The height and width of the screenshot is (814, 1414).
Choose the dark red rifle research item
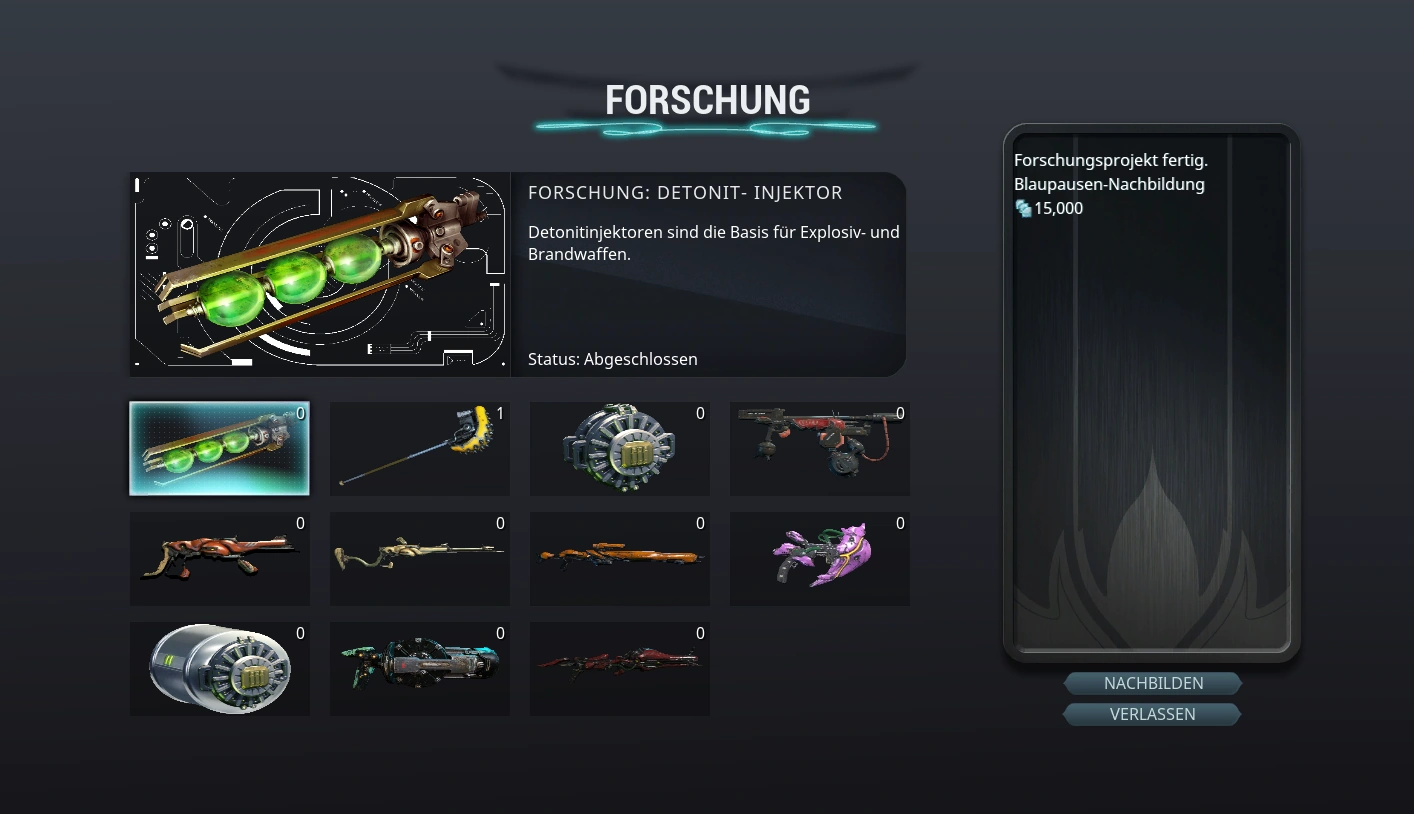620,669
